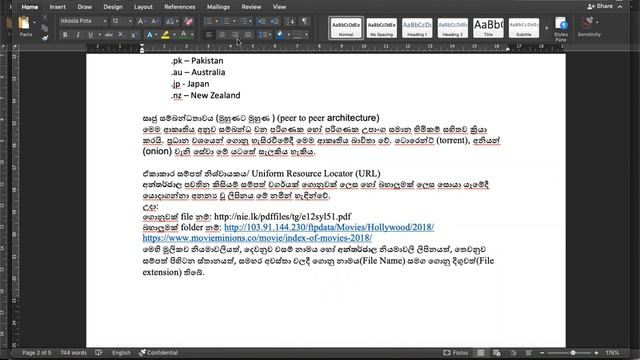Increase font size with larger A icon
Image resolution: width=640 pixels, height=360 pixels.
pos(141,21)
